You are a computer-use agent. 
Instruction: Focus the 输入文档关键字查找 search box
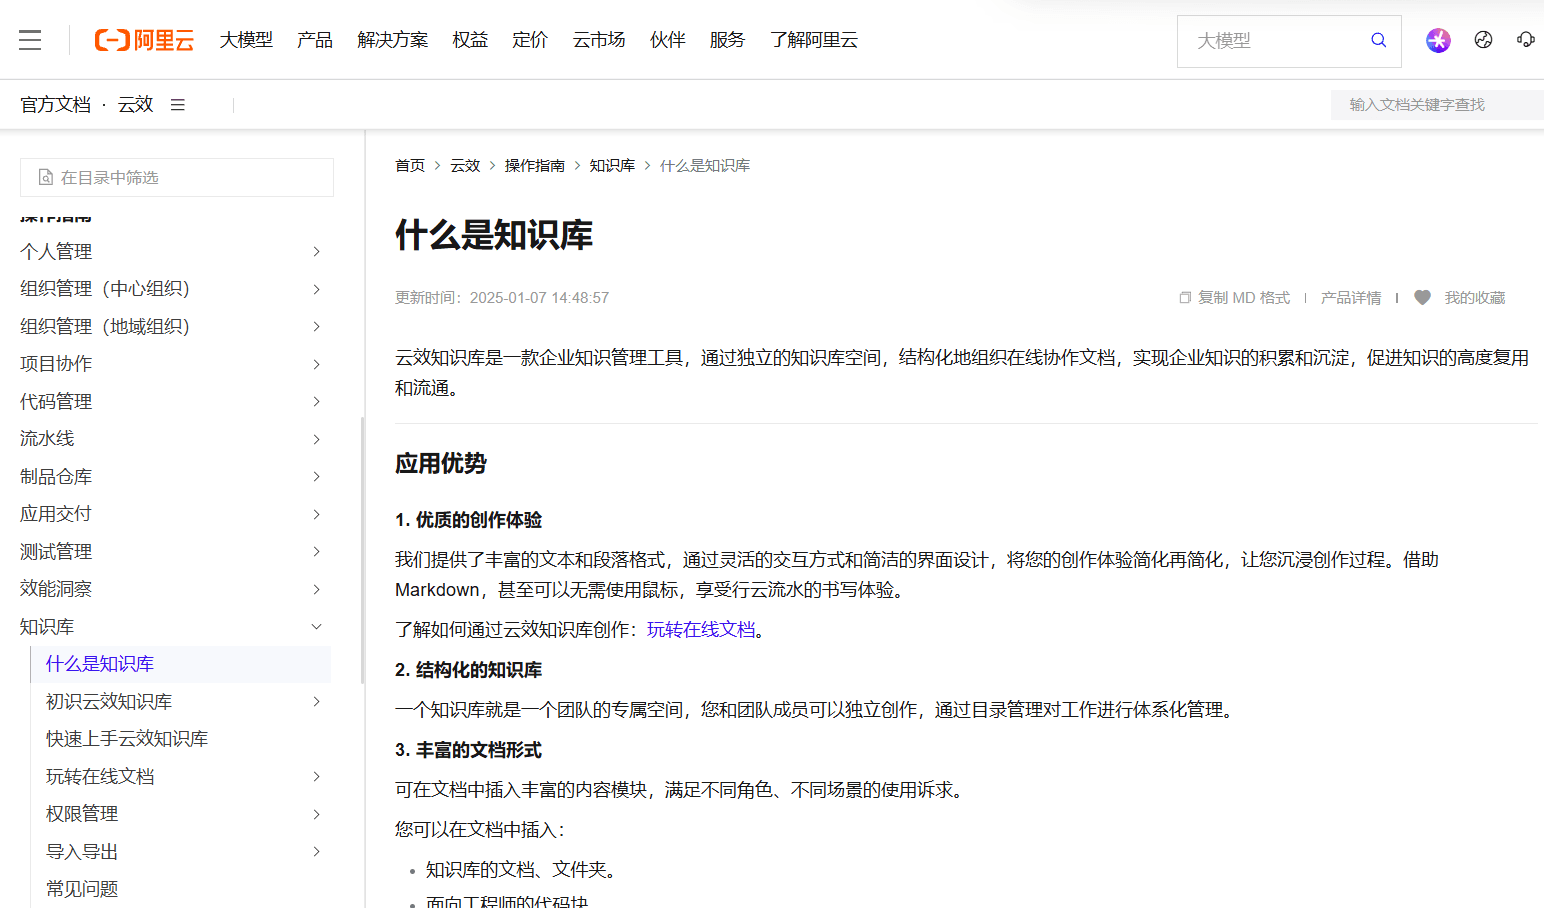point(1437,105)
